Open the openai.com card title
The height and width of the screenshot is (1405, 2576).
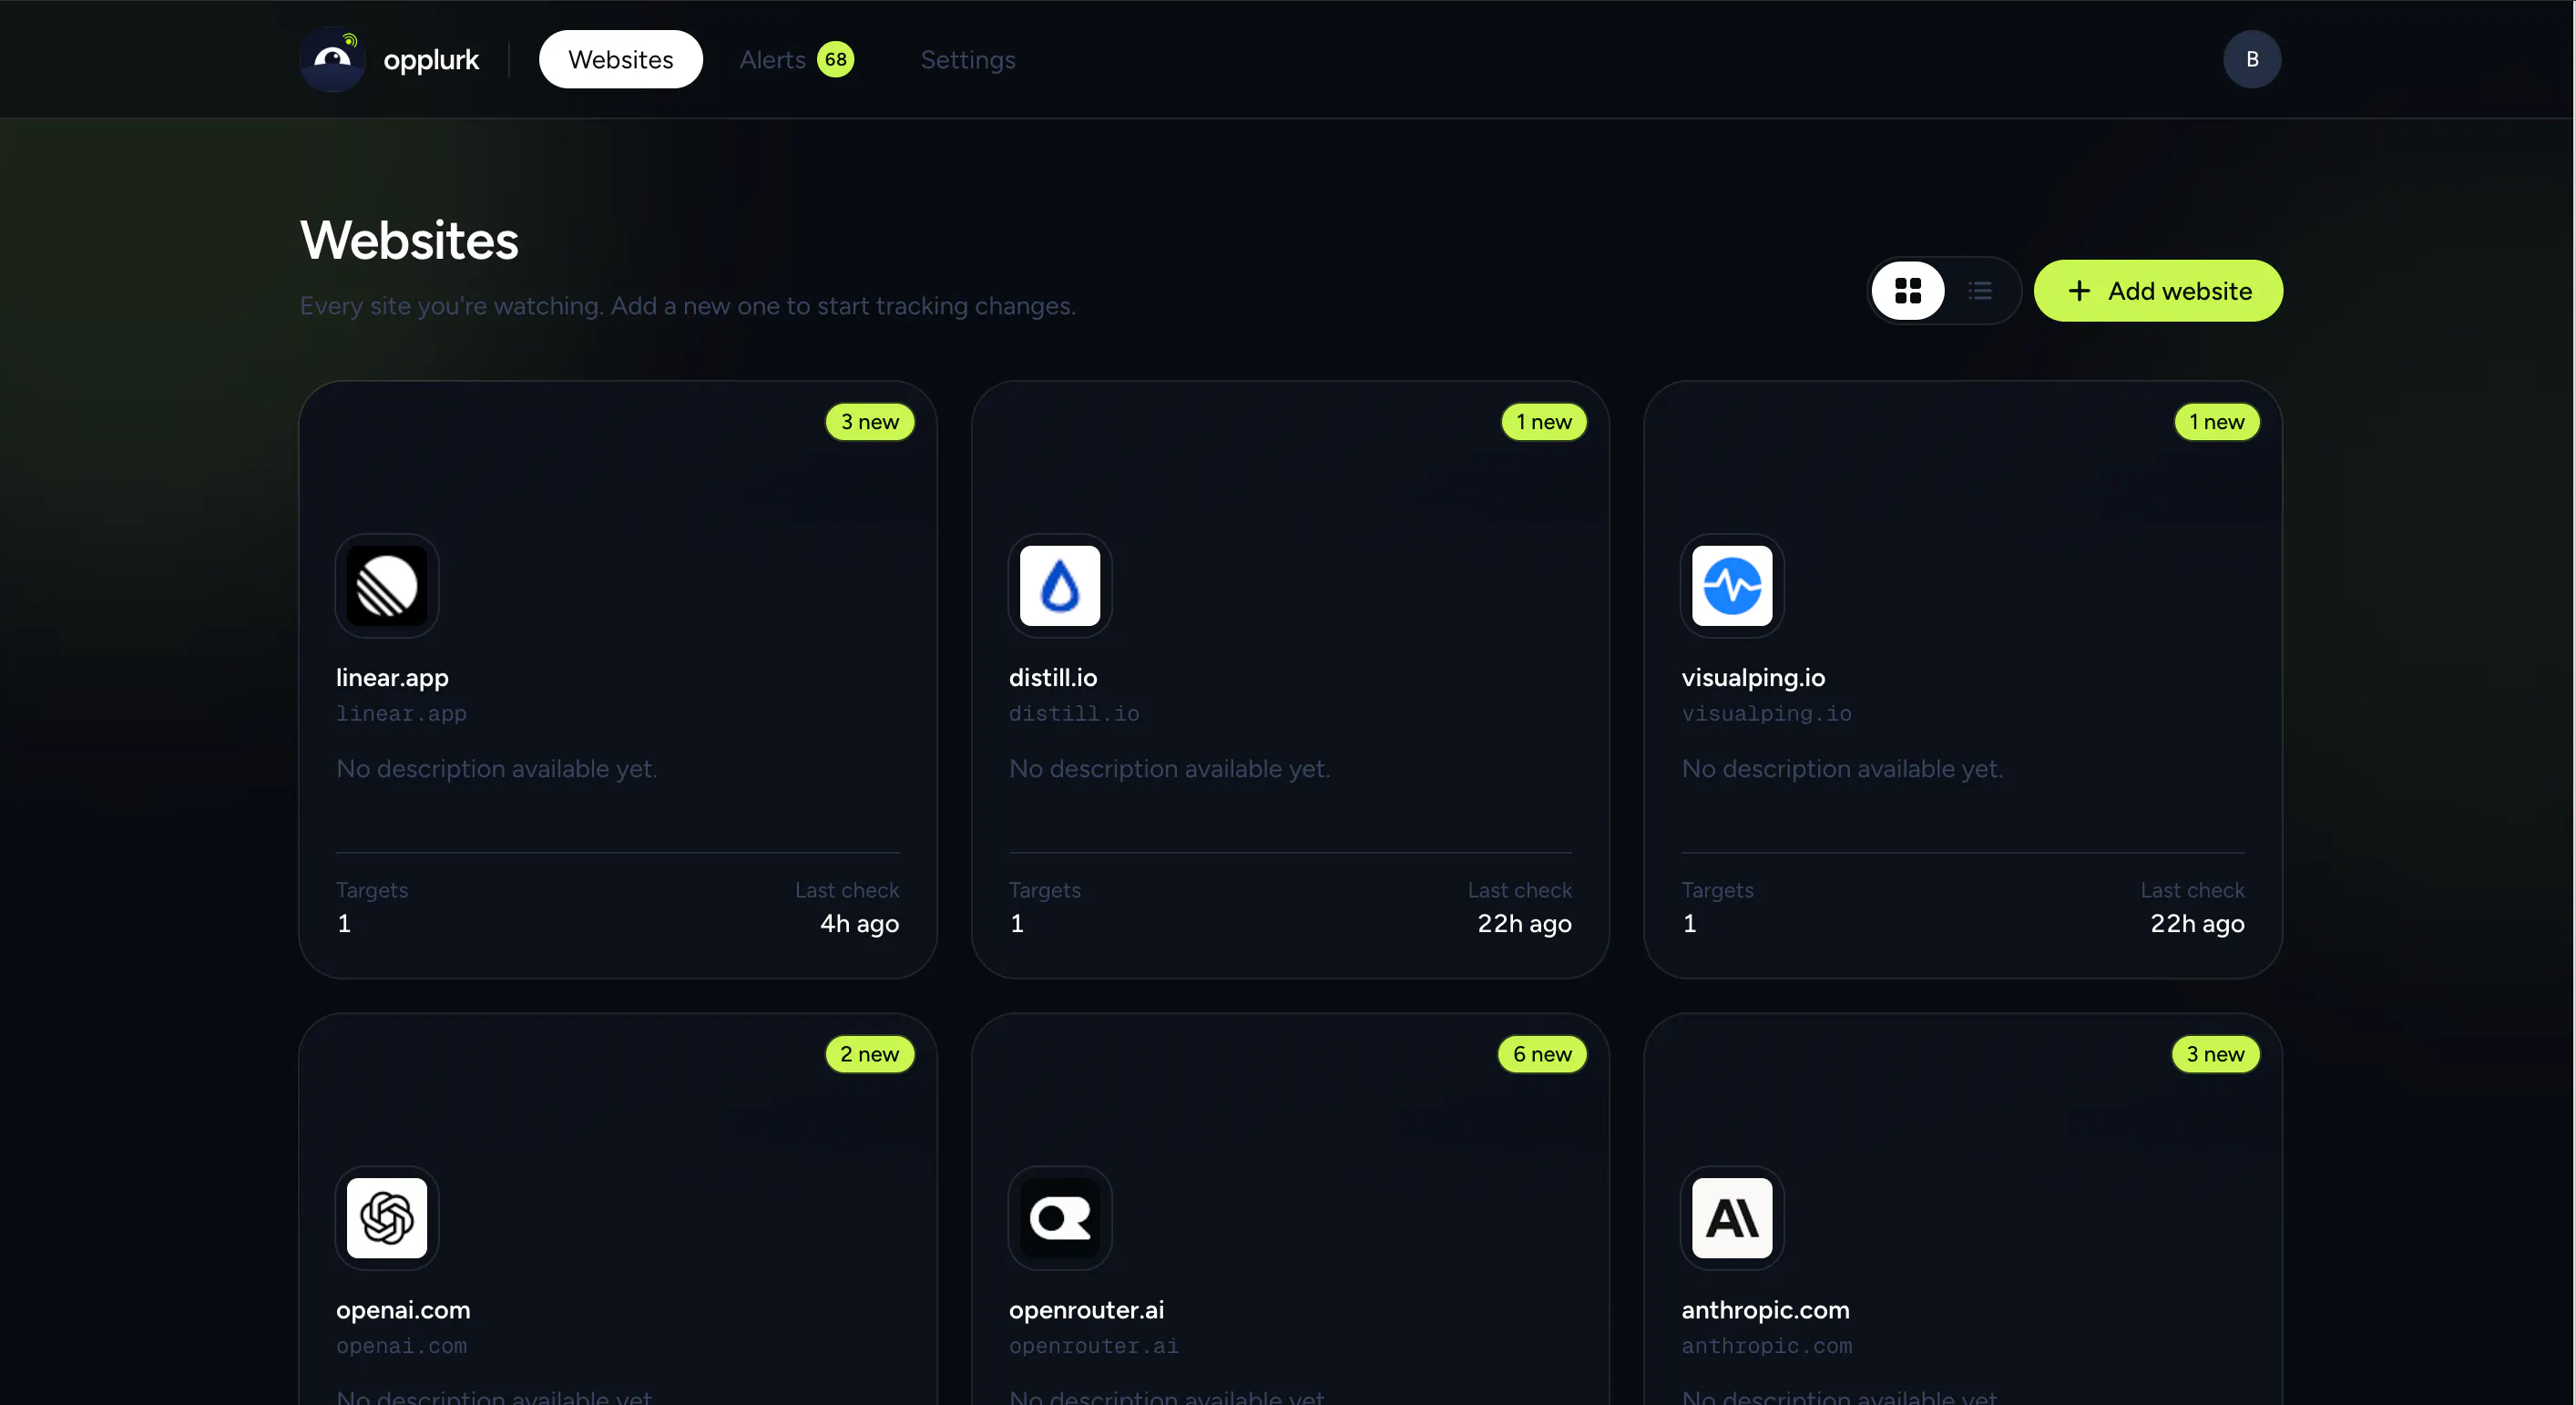pyautogui.click(x=403, y=1309)
